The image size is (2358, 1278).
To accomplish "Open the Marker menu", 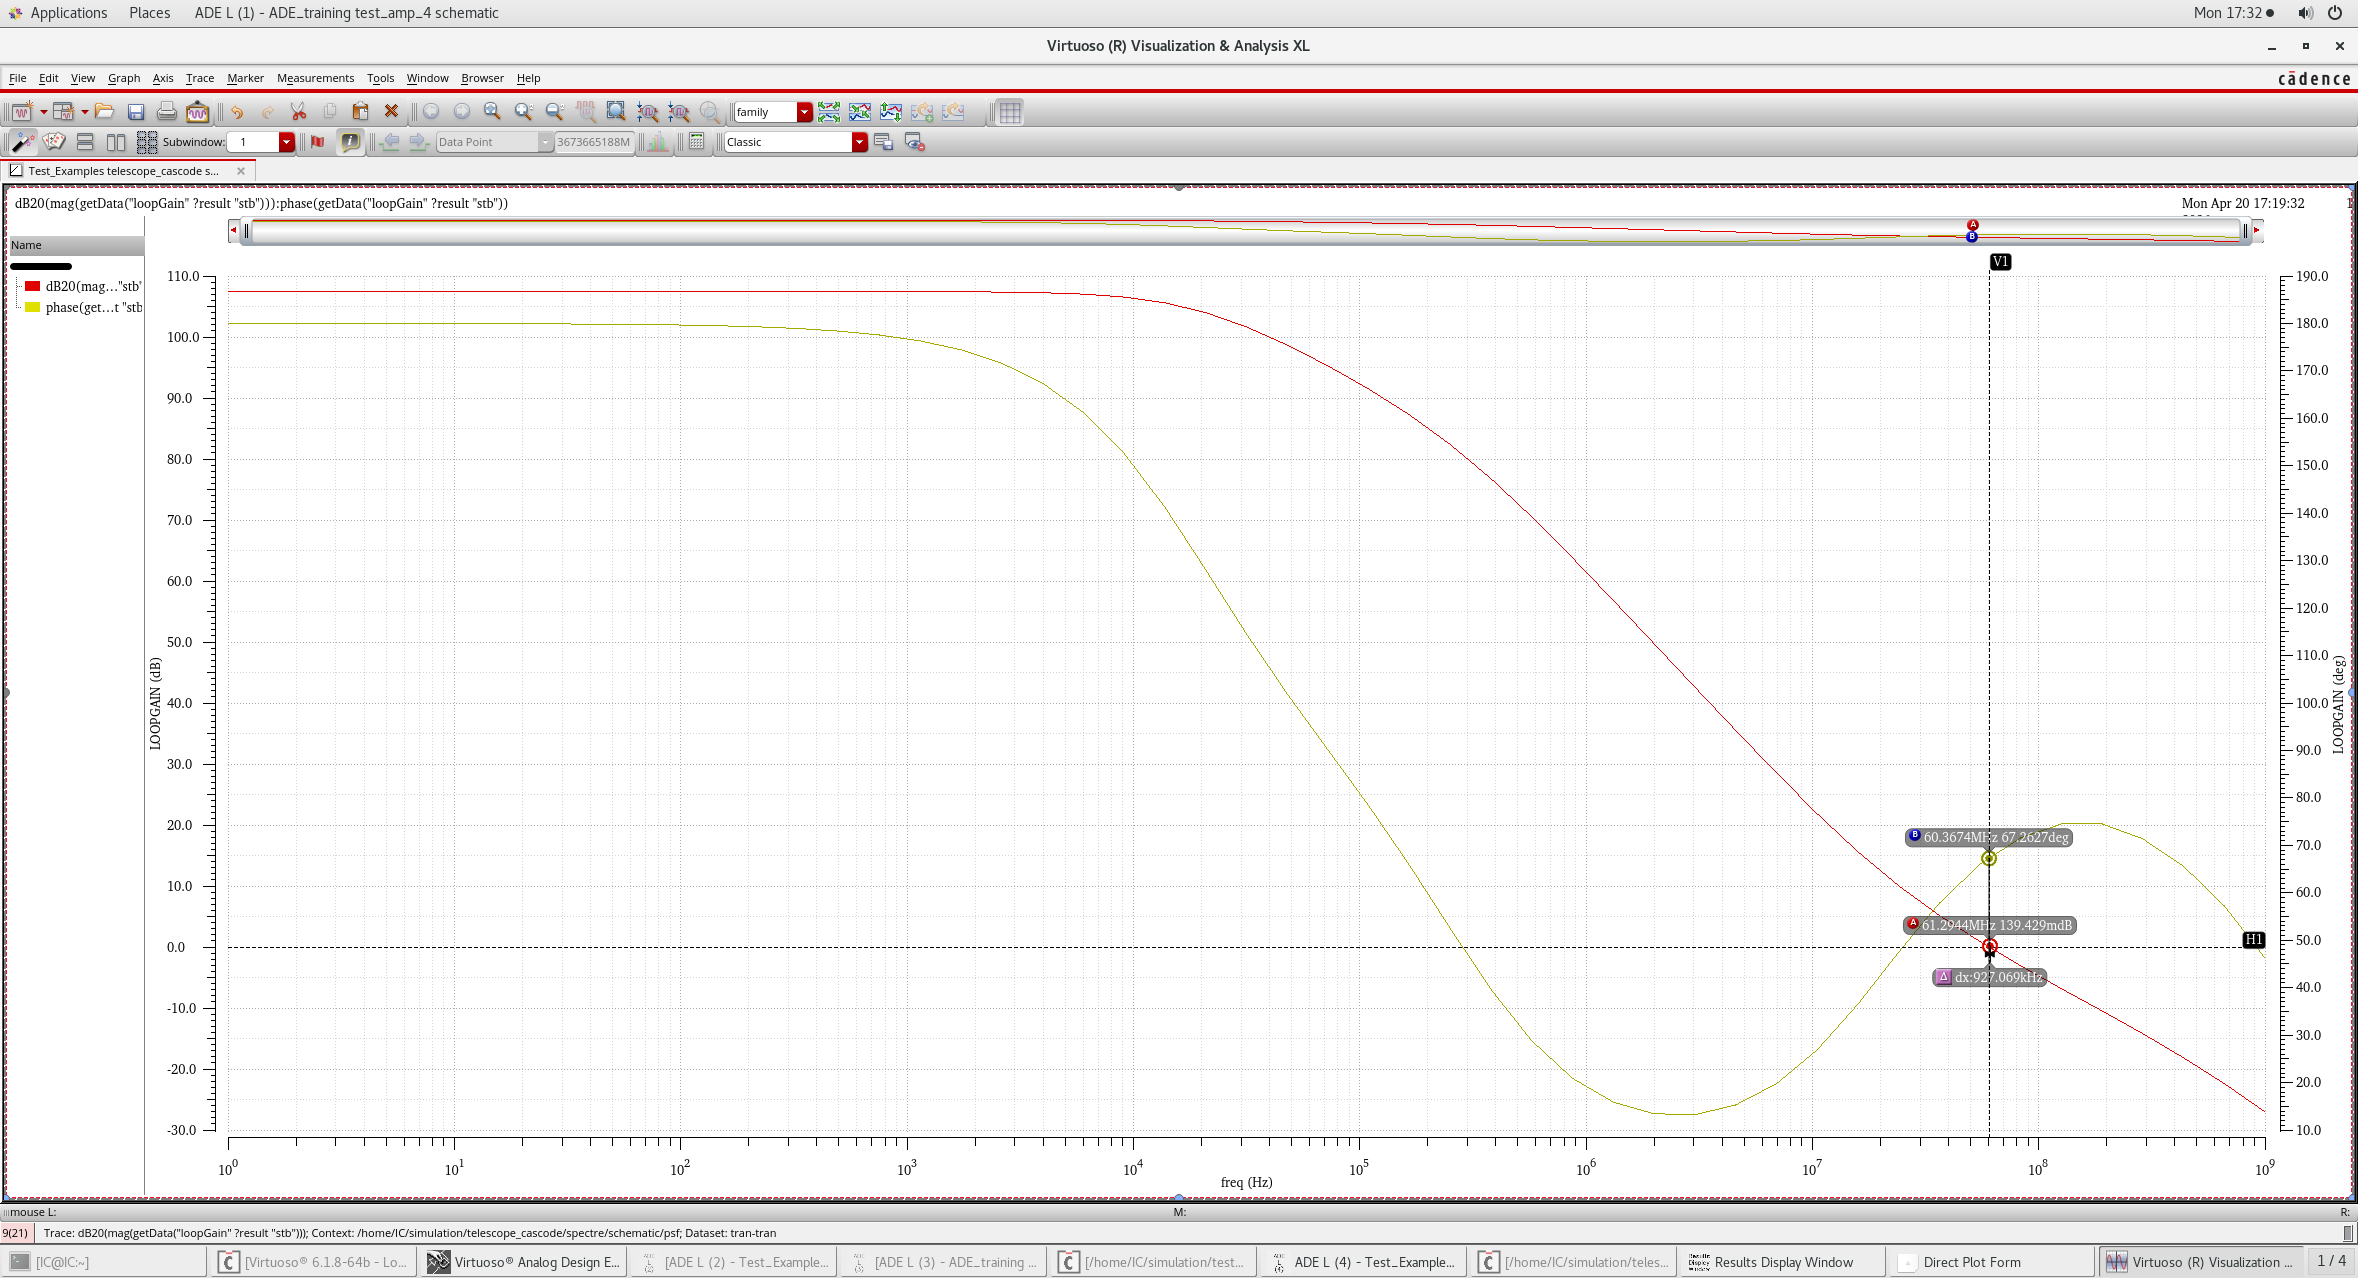I will point(245,78).
